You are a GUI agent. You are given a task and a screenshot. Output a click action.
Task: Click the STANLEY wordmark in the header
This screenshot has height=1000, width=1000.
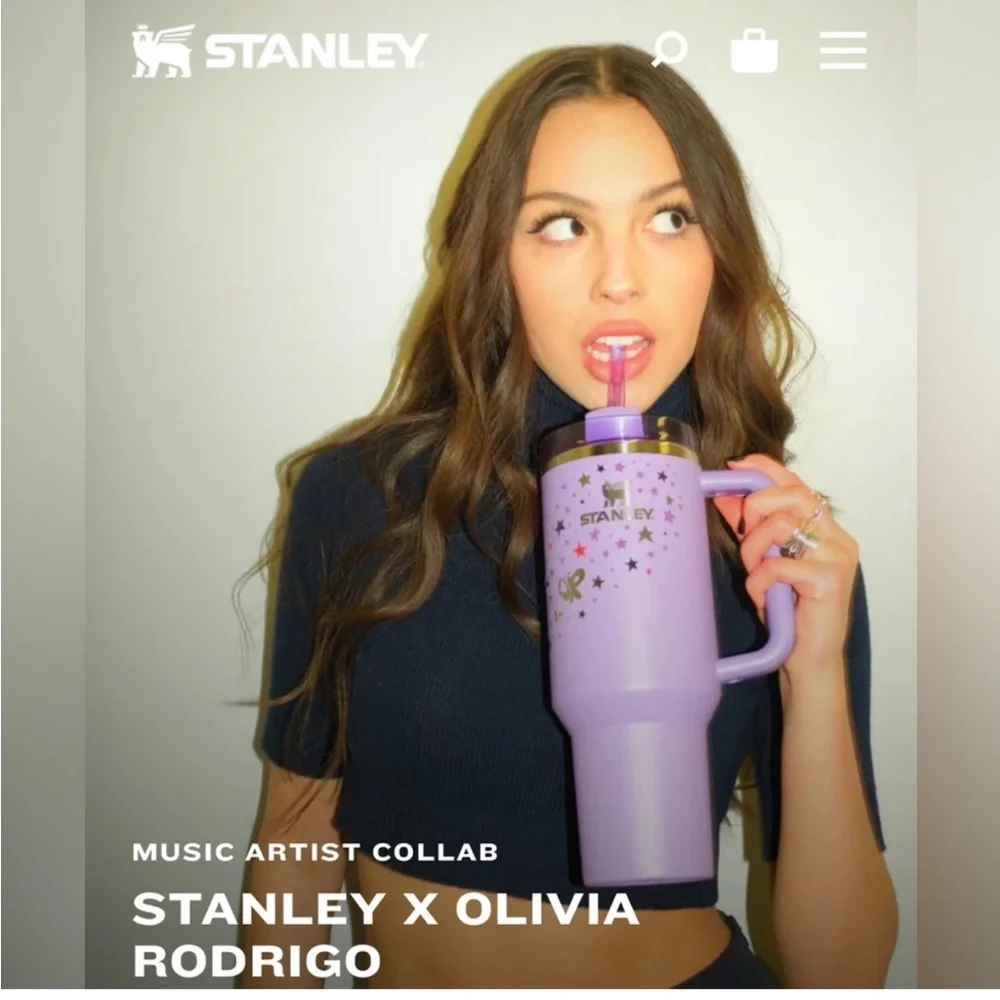coord(316,50)
